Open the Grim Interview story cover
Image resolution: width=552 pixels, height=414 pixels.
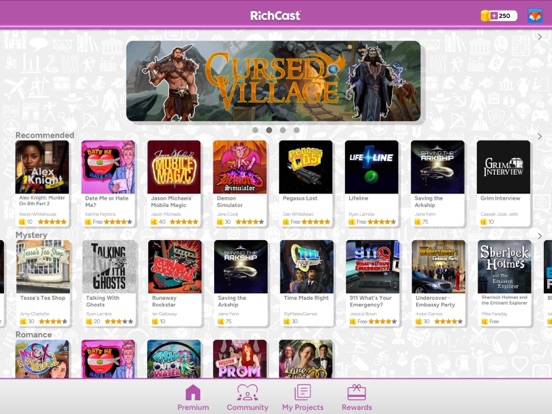(x=503, y=167)
